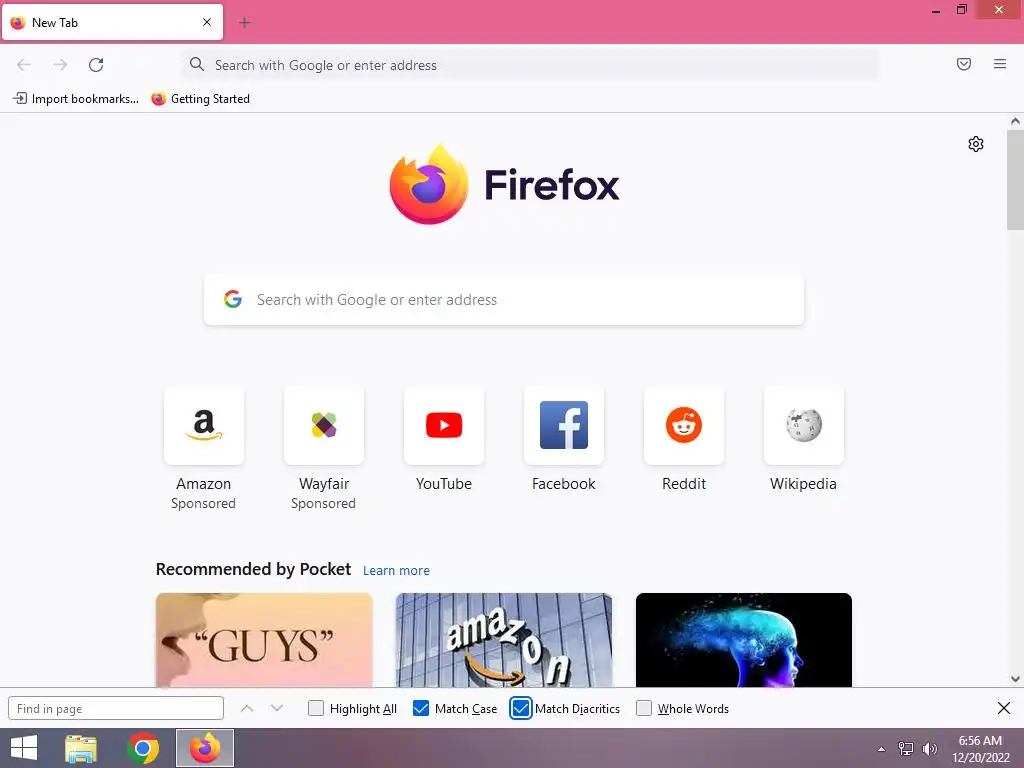
Task: Click the Sponsored label under Amazon
Action: (204, 504)
